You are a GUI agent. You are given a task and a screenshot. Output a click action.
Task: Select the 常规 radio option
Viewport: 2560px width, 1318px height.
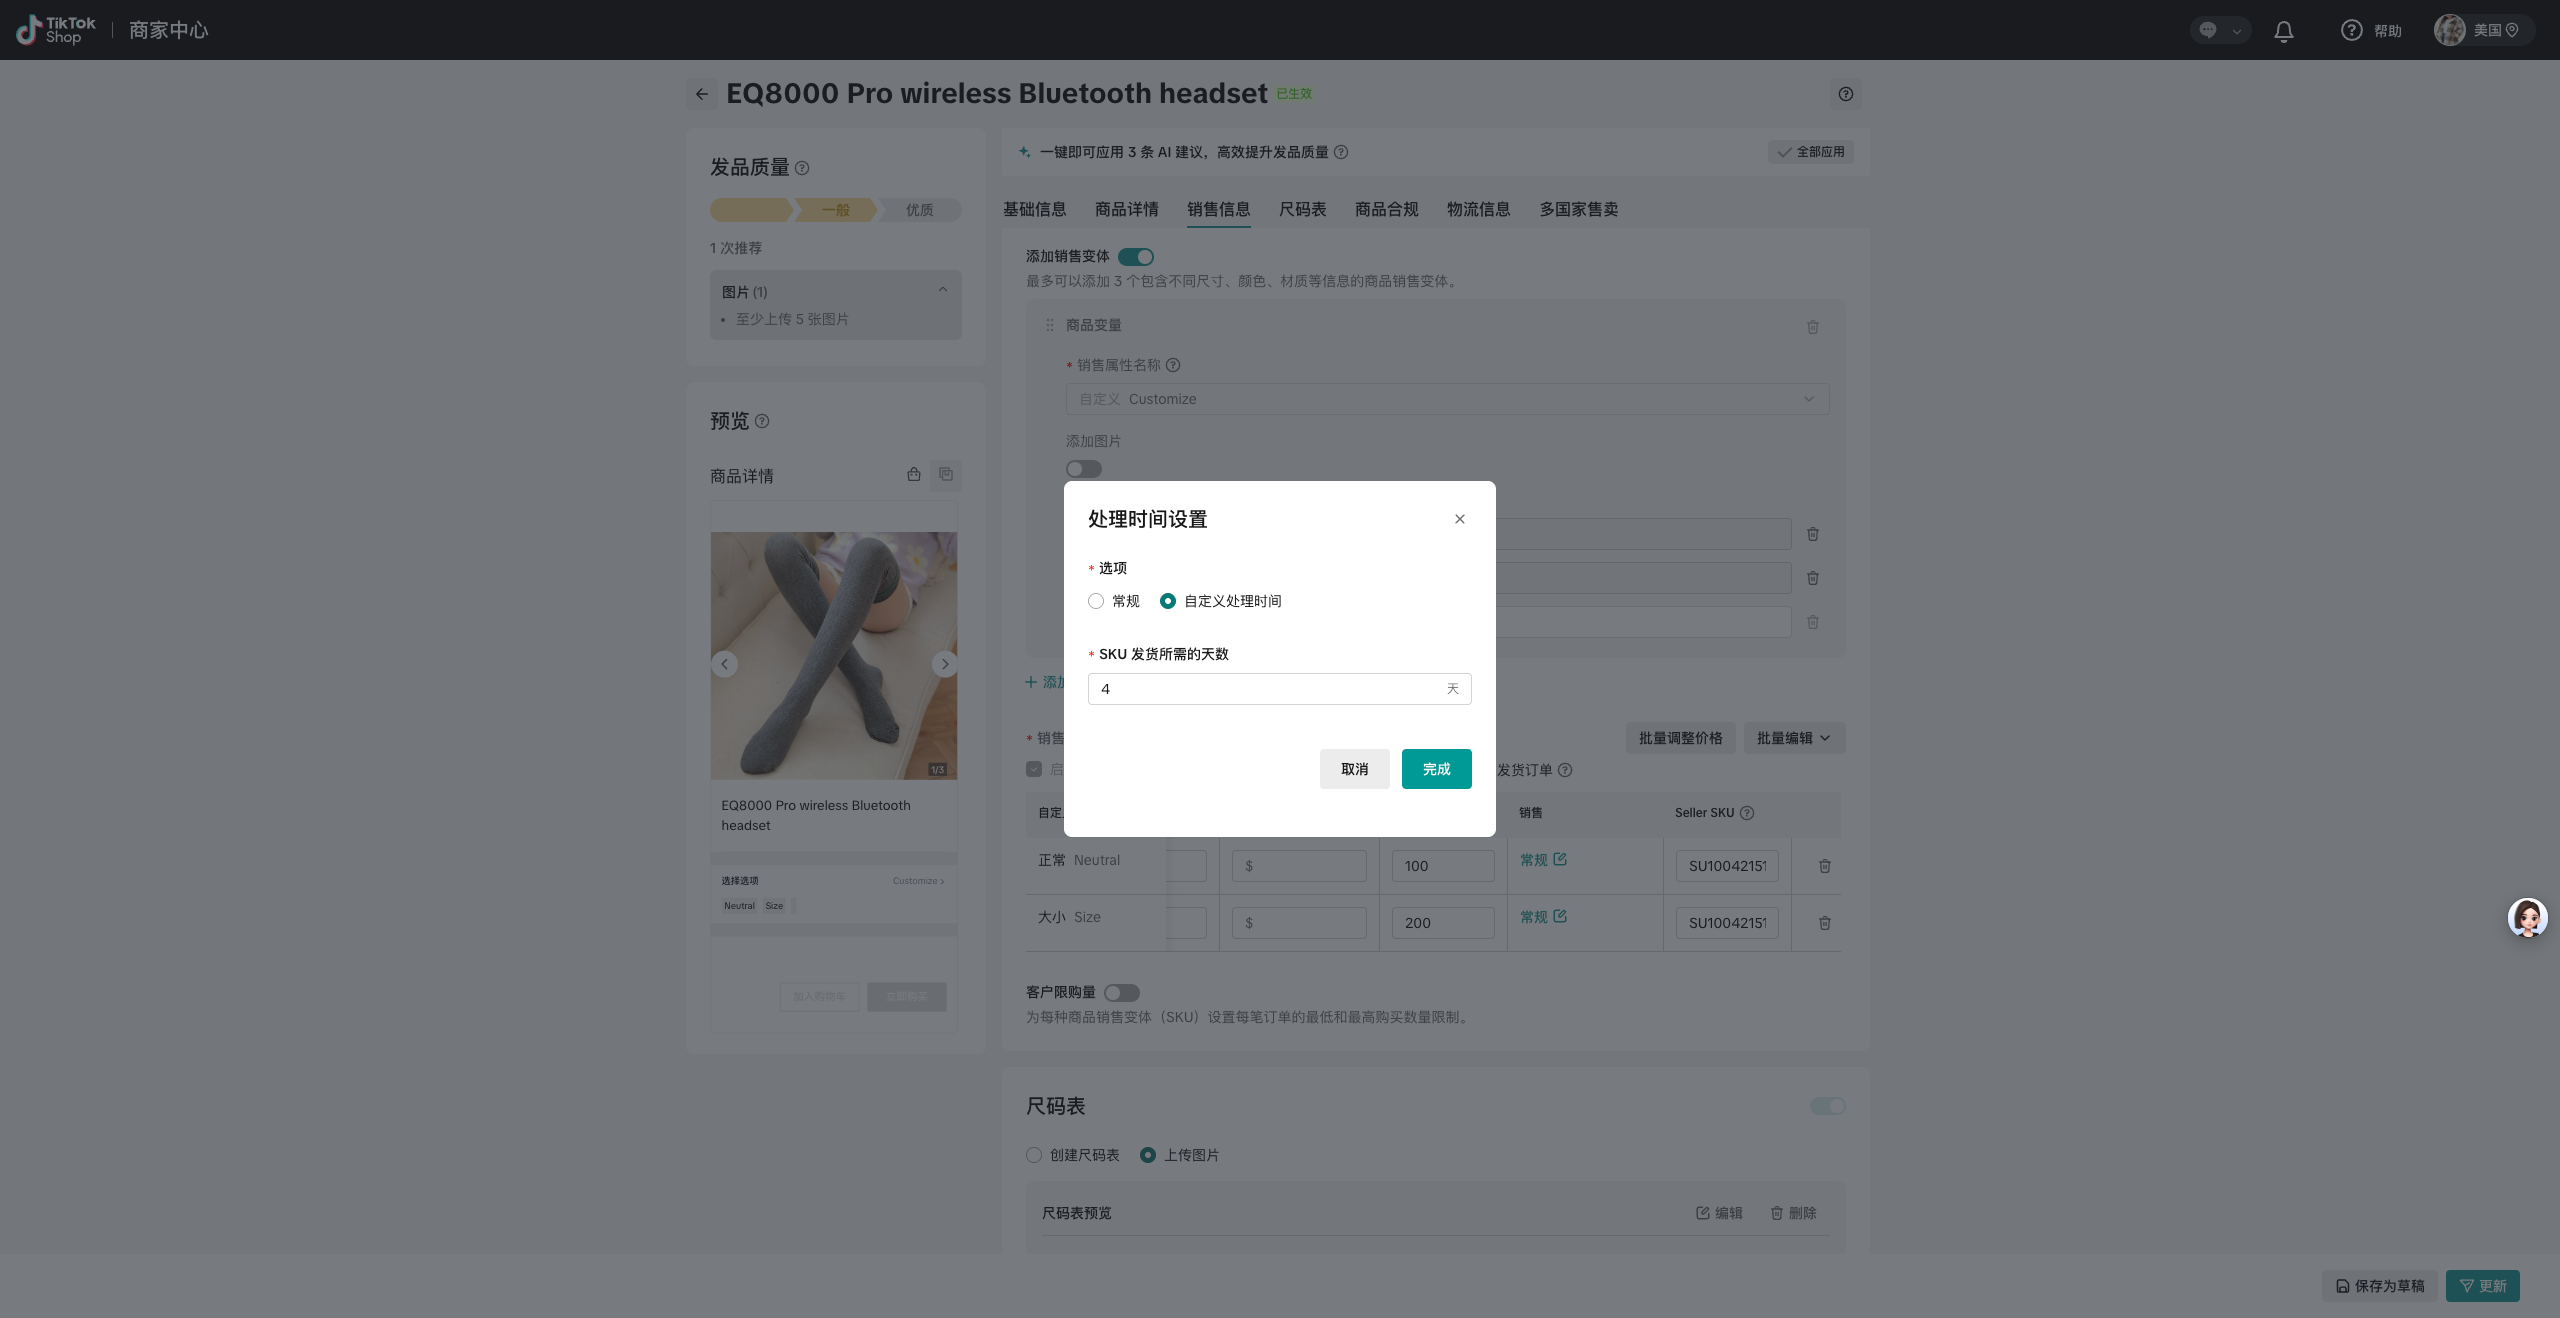1097,601
